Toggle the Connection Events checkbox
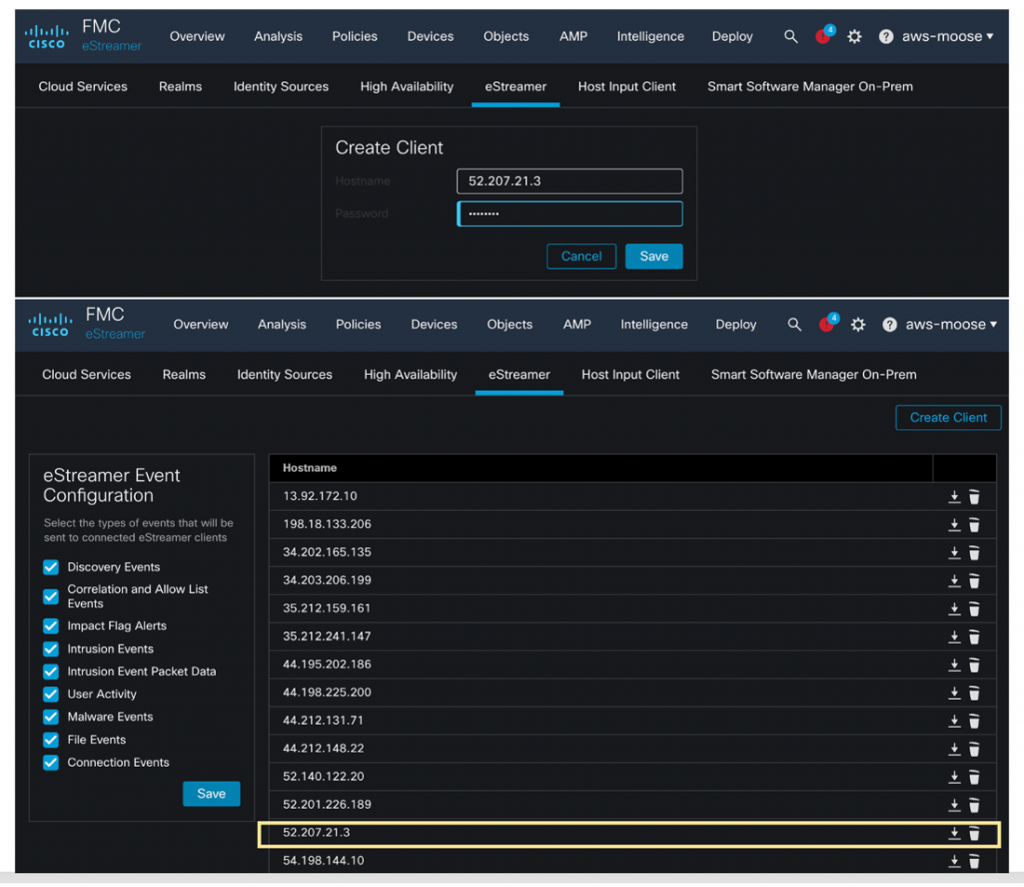The width and height of the screenshot is (1024, 887). (x=51, y=763)
